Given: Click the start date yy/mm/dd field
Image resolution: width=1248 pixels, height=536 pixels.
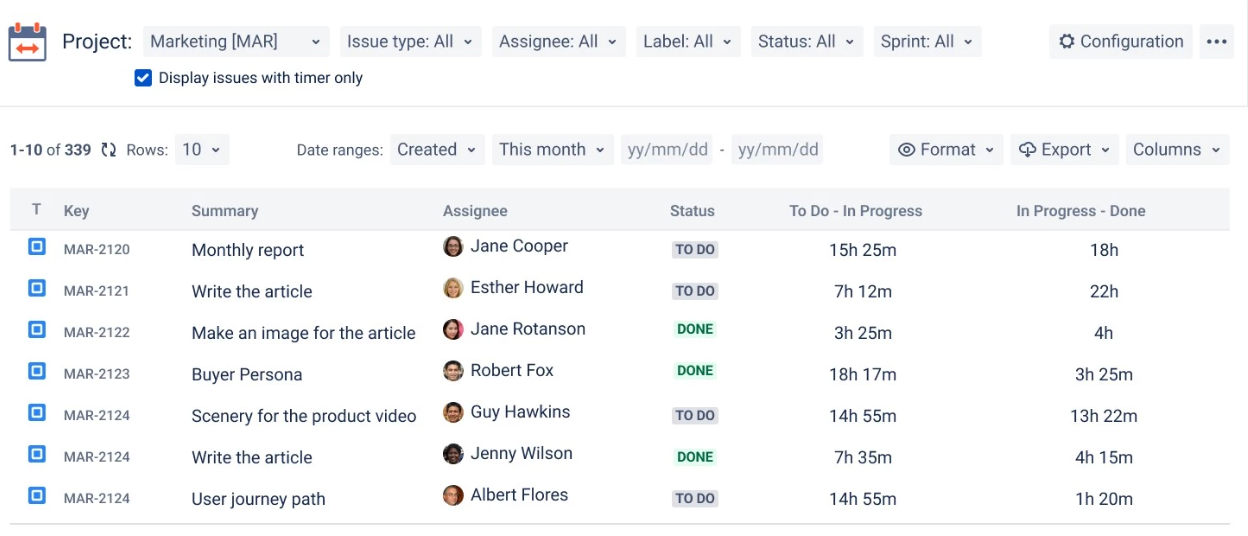Looking at the screenshot, I should 668,150.
